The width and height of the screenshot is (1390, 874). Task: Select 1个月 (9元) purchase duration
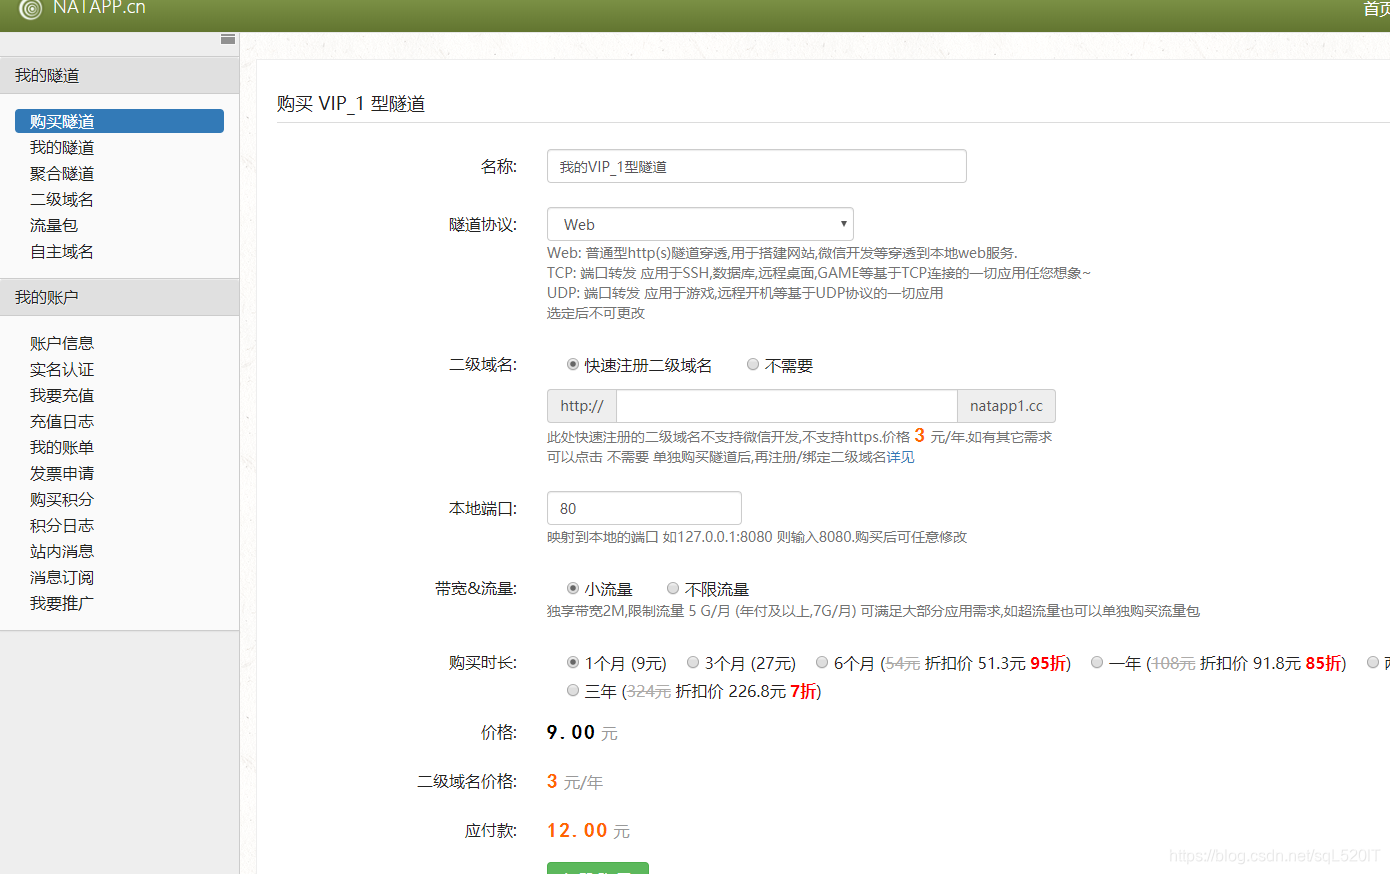pos(573,663)
